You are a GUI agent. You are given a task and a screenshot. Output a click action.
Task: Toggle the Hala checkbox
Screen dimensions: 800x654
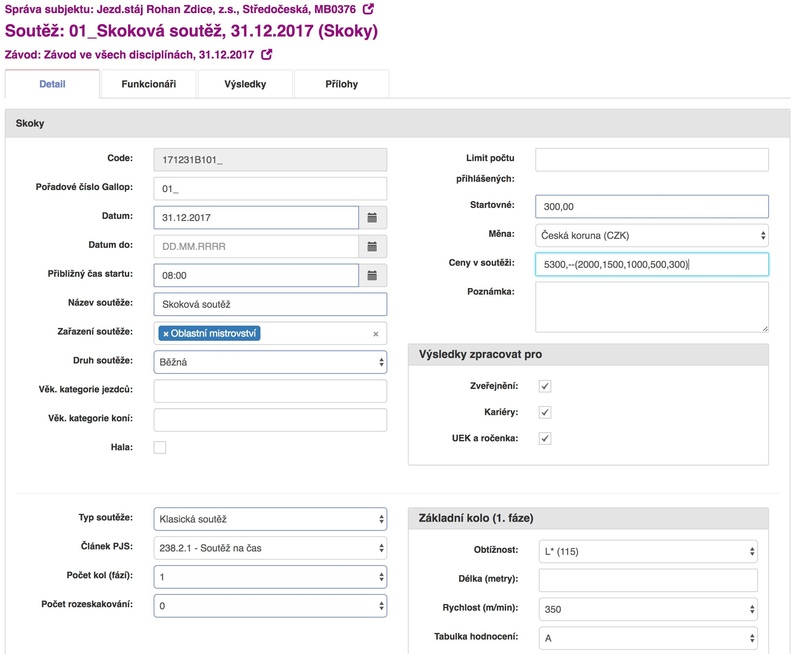pos(160,447)
